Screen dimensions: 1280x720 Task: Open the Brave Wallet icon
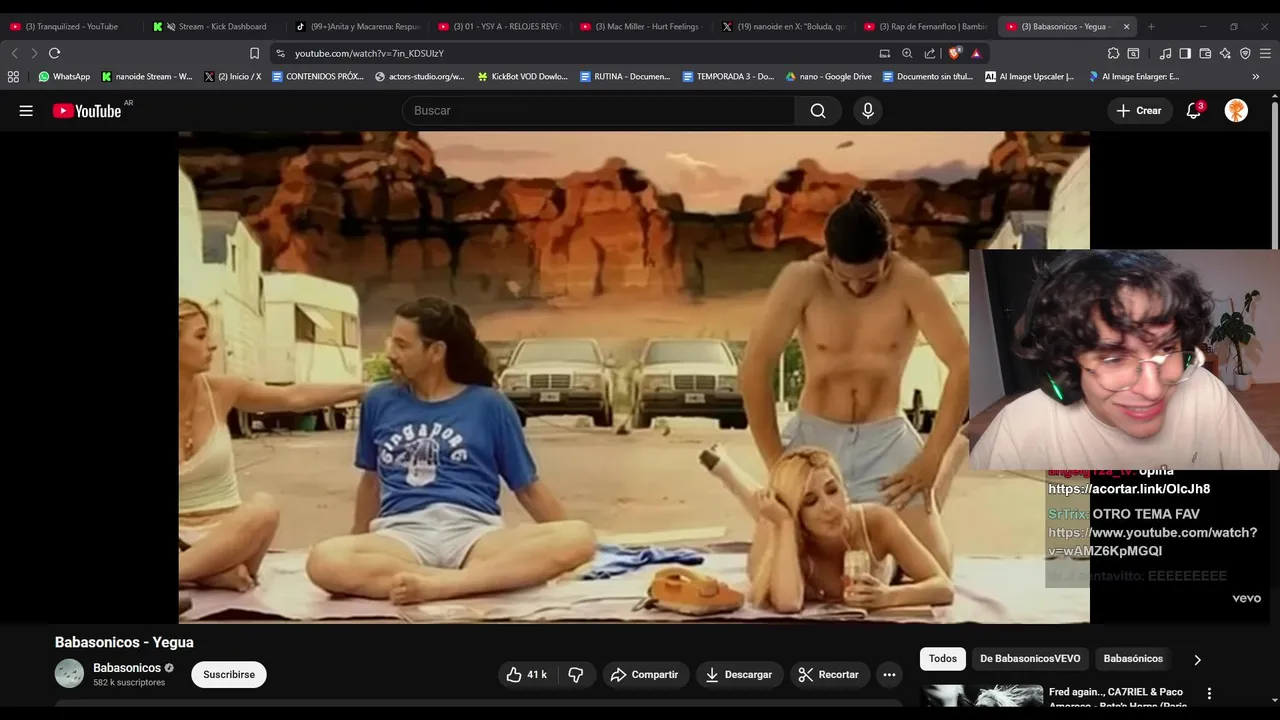[x=1205, y=53]
